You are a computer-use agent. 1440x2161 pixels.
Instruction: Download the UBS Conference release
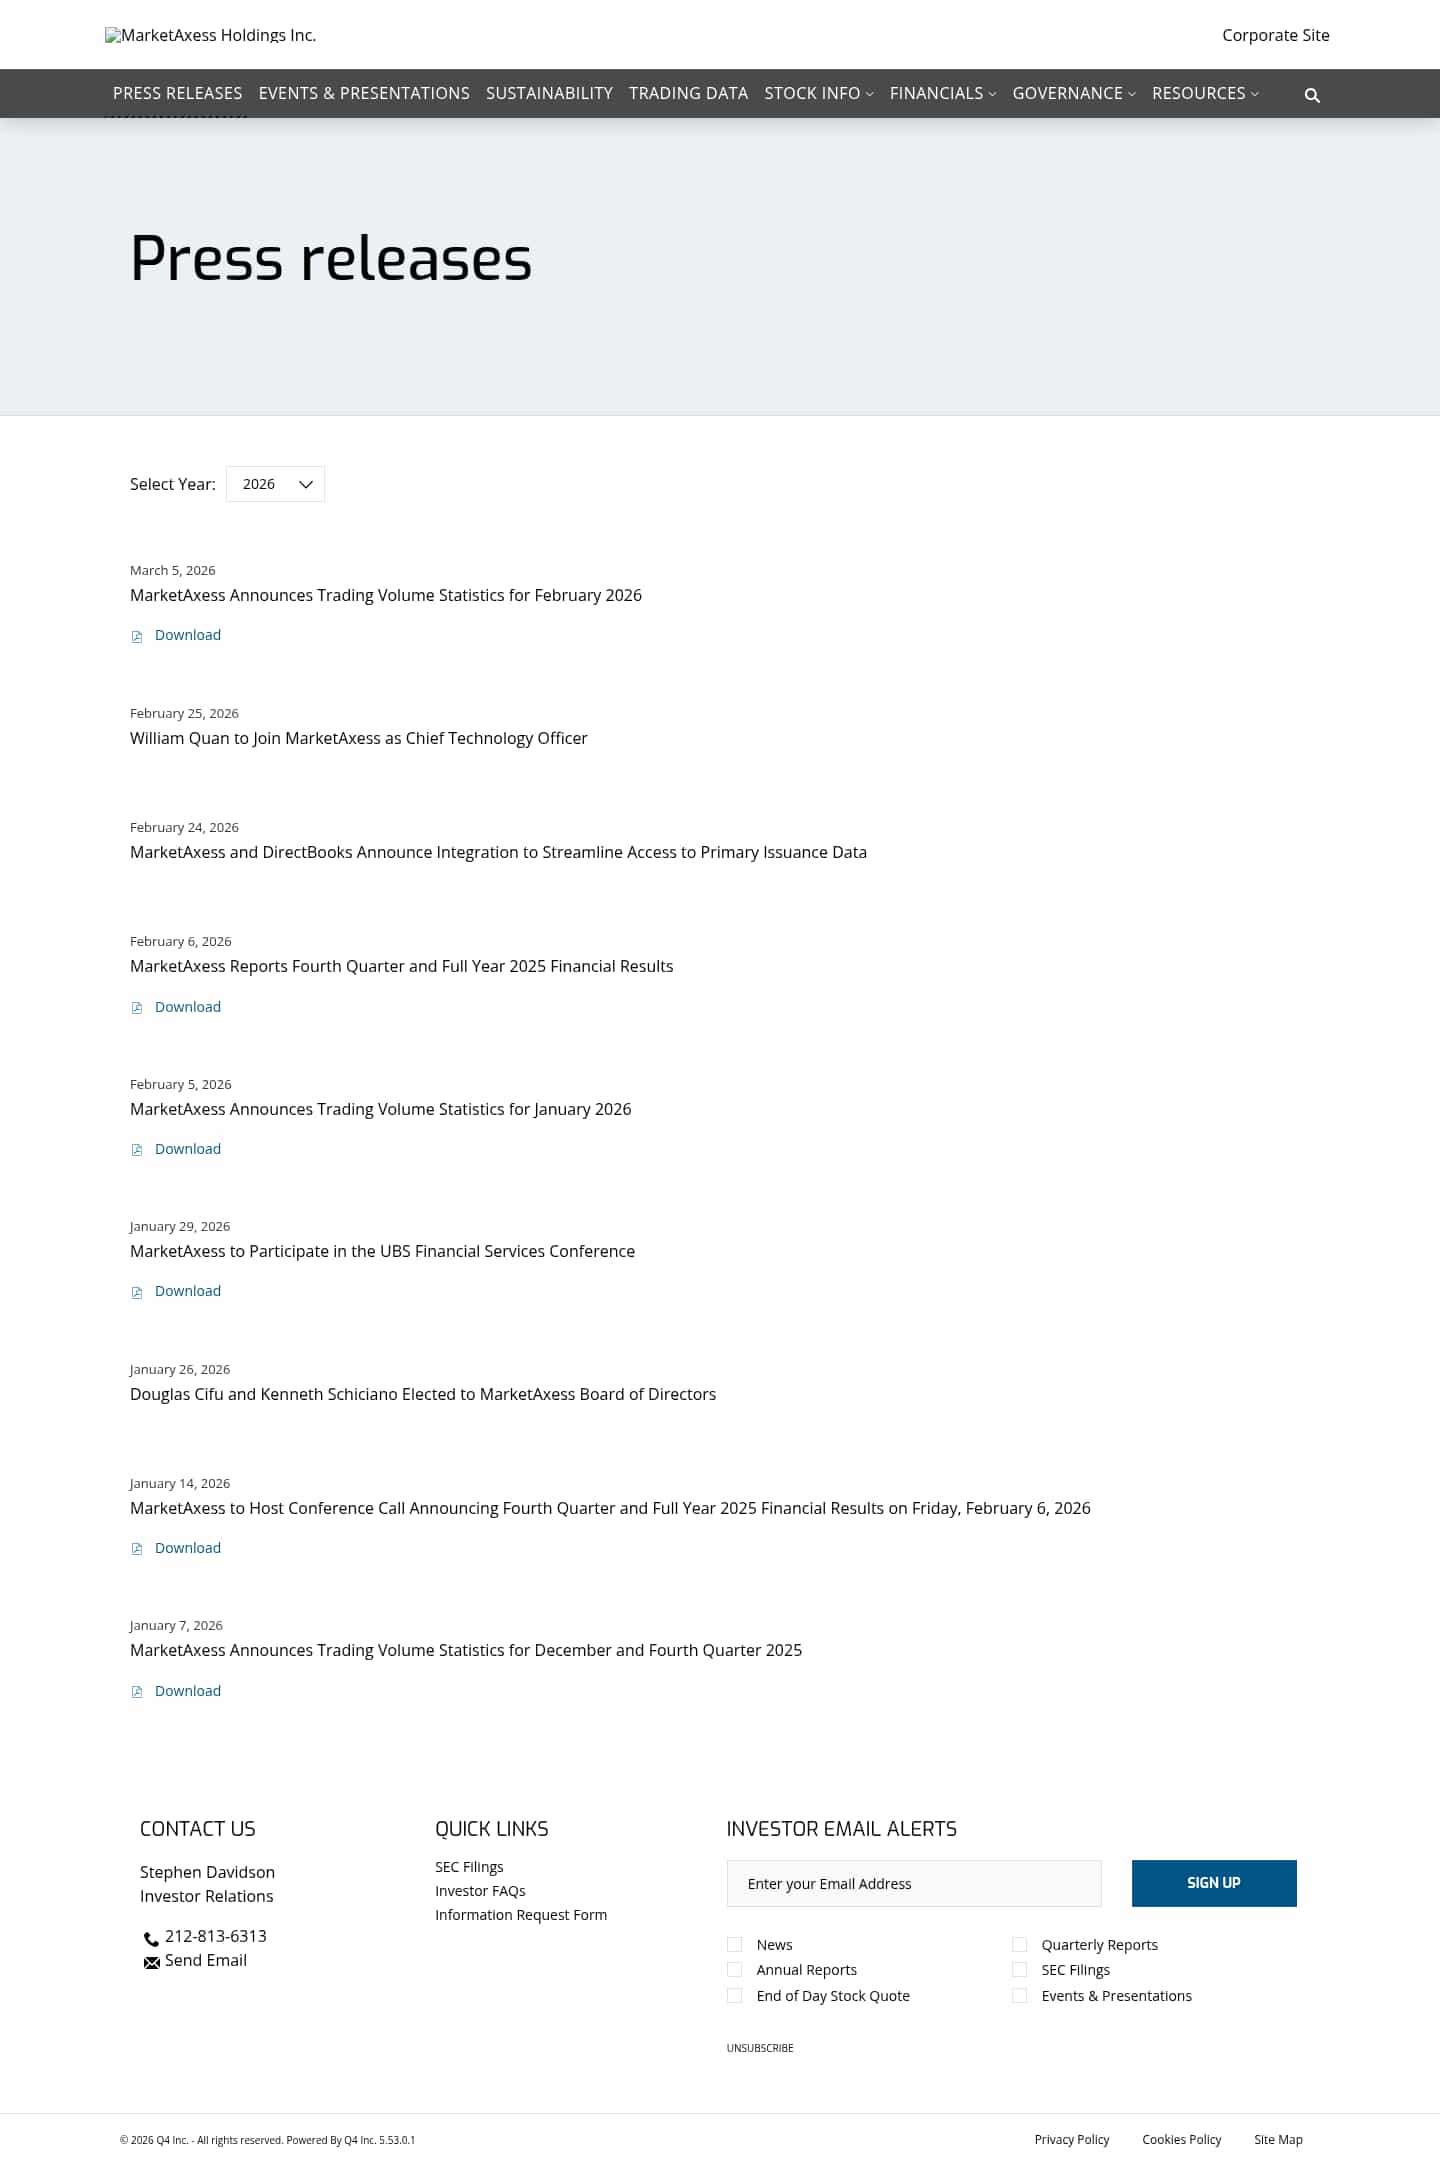(188, 1291)
